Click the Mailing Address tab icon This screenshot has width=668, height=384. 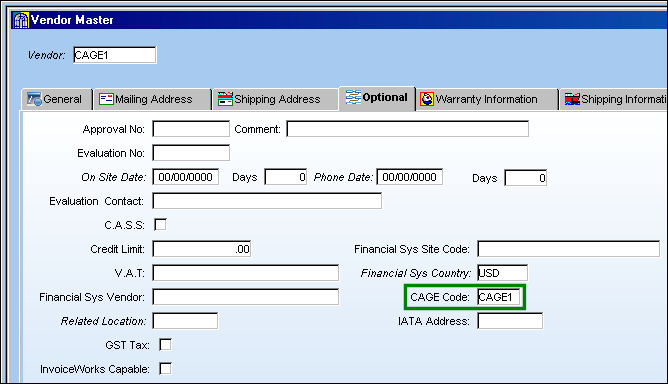pos(106,99)
